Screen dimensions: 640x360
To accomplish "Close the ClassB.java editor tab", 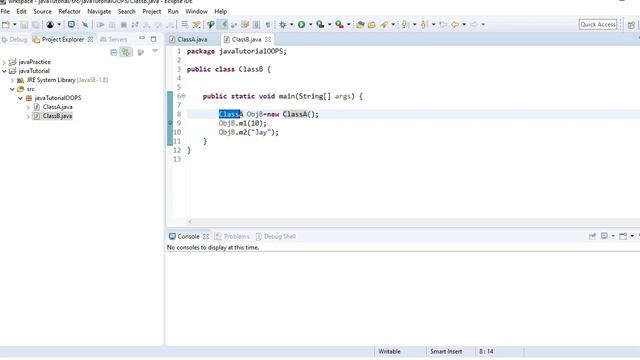I will [268, 40].
